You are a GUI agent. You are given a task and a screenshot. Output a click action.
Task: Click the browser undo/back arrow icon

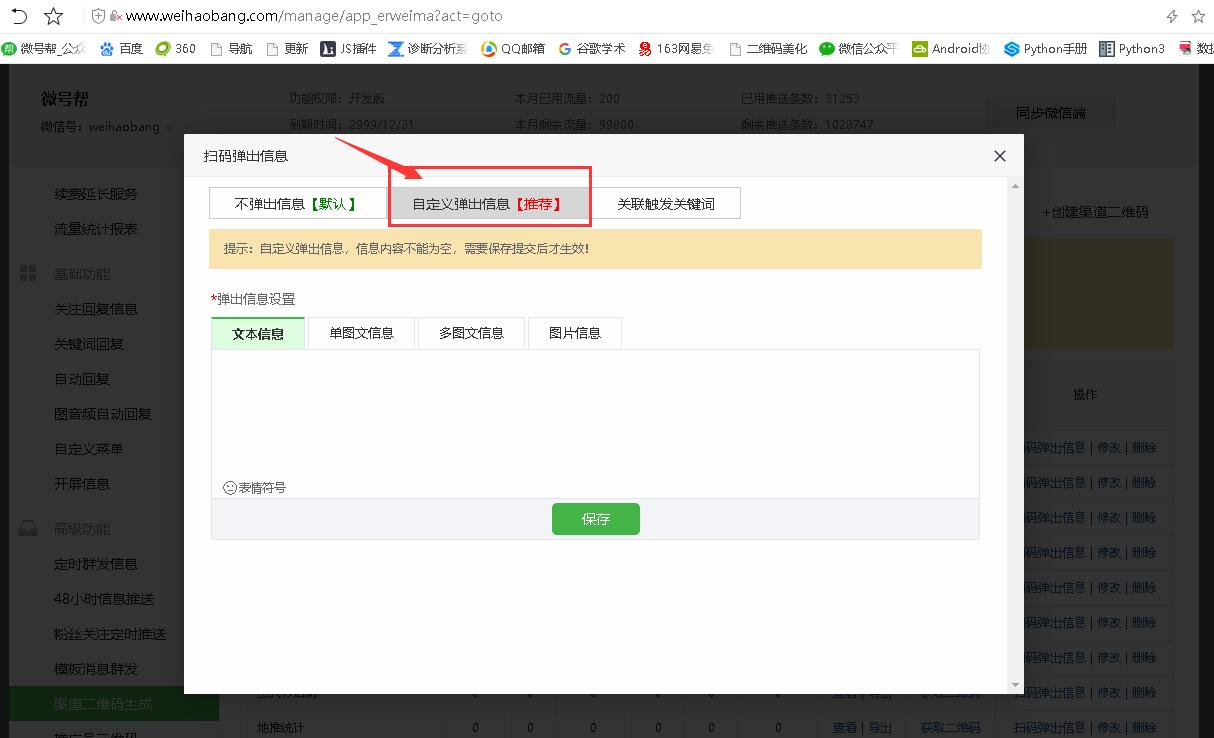point(19,16)
